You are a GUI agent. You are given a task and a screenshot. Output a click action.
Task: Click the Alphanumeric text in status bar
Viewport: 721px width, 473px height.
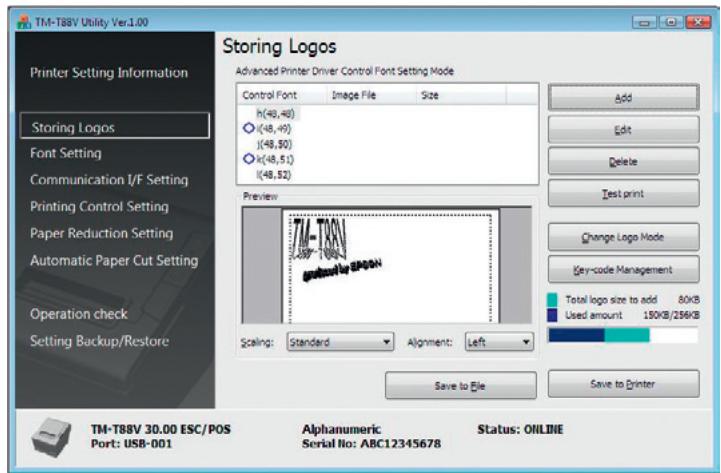[x=342, y=429]
